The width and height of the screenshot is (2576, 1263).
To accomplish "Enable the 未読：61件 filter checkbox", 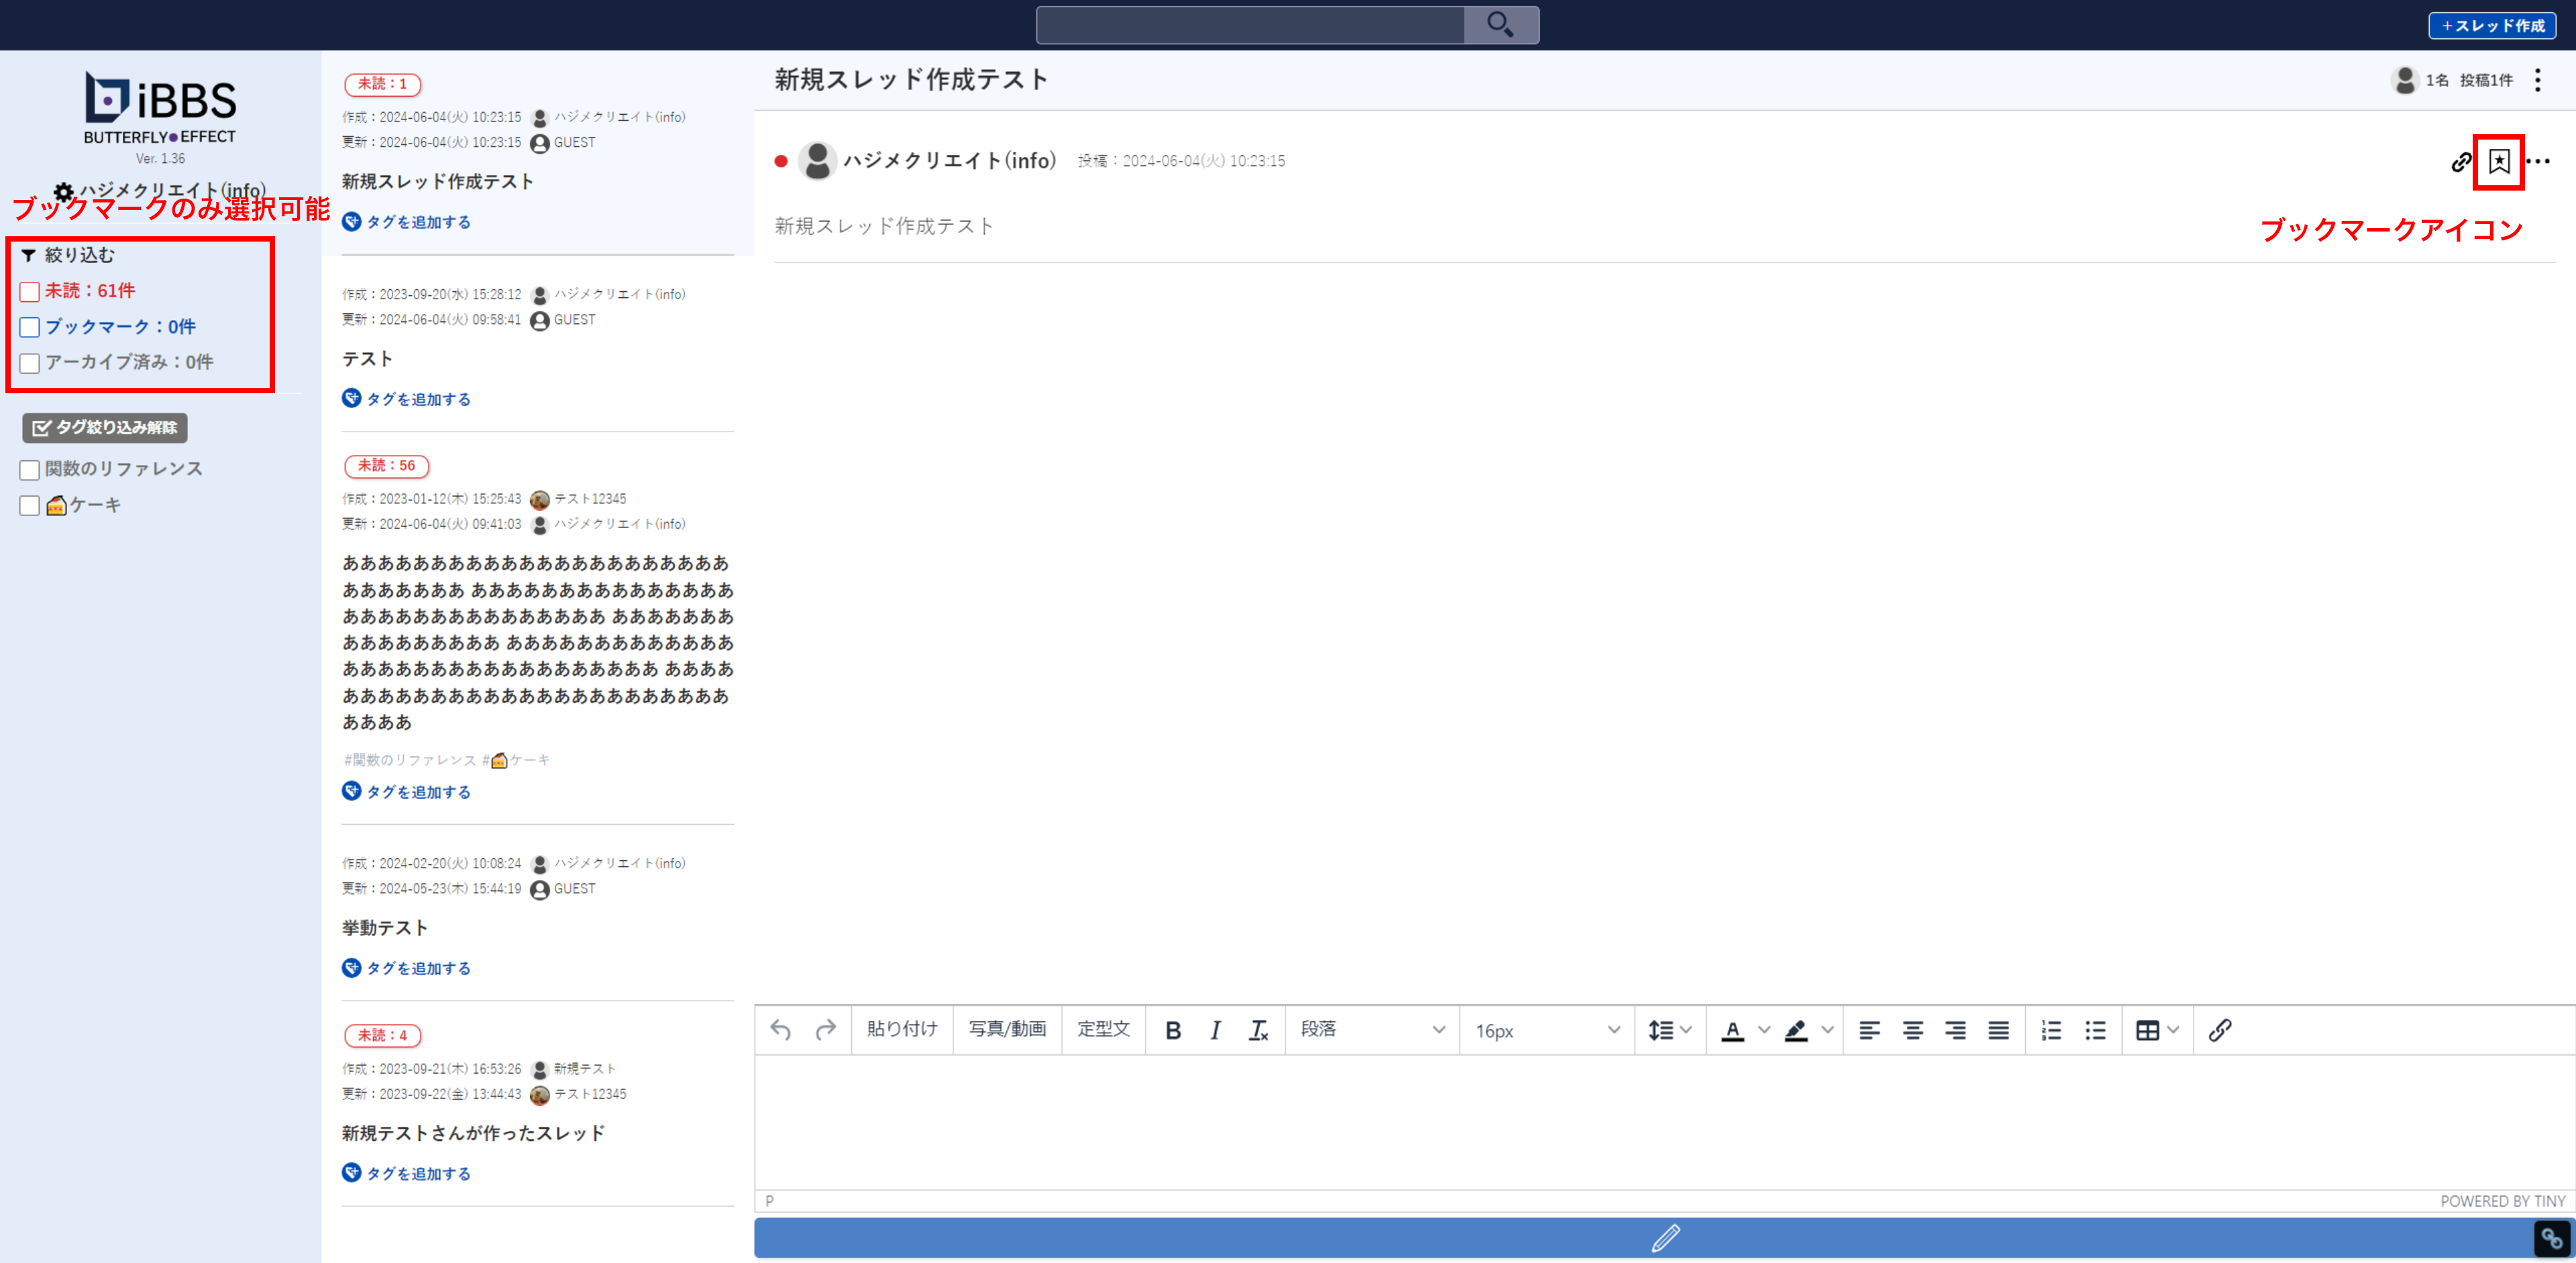I will (30, 292).
